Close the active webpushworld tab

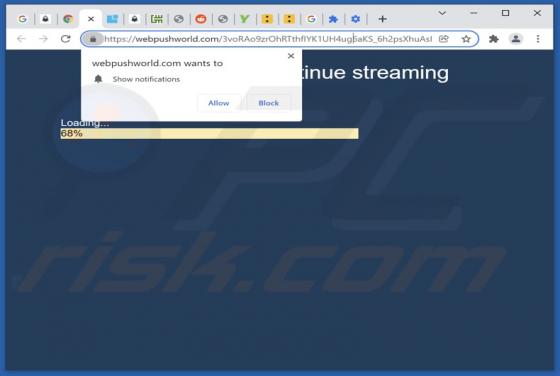pos(91,19)
